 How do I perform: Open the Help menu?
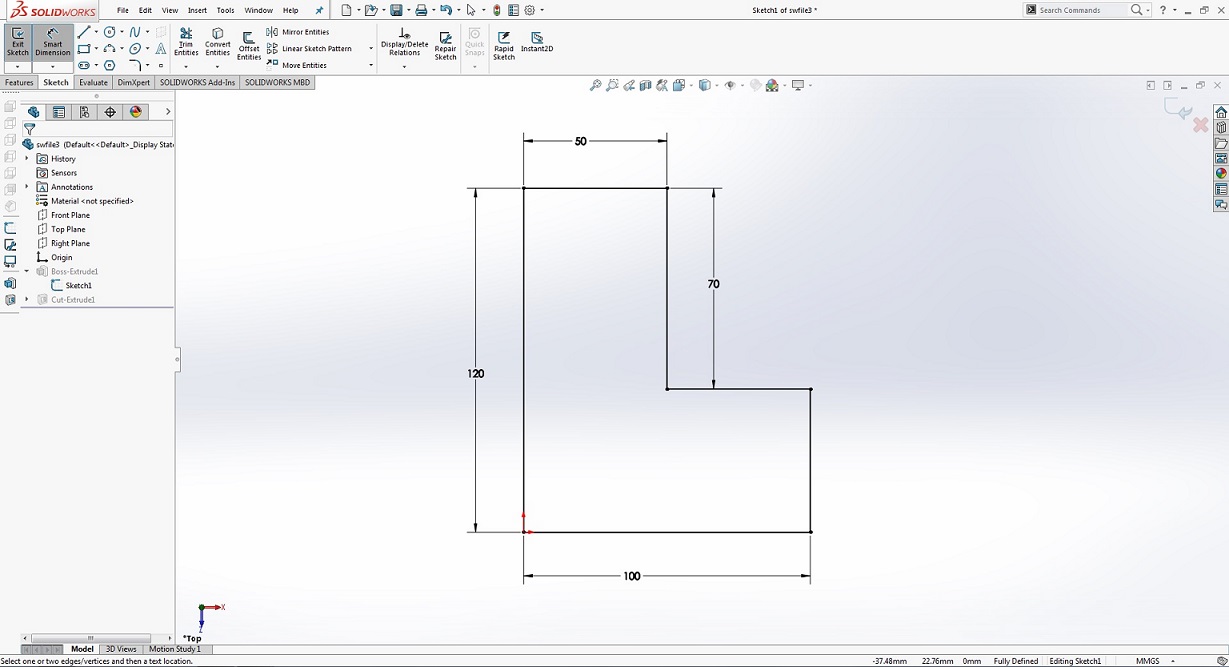(290, 10)
